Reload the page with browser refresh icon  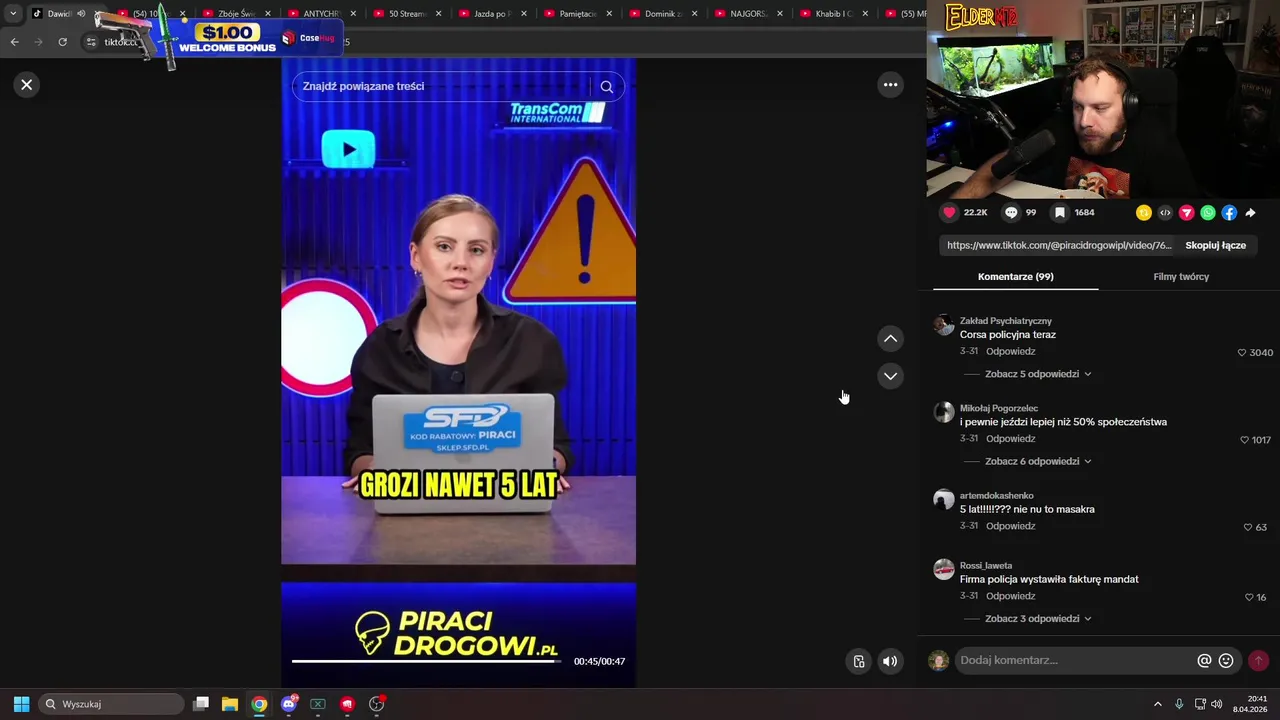62,42
